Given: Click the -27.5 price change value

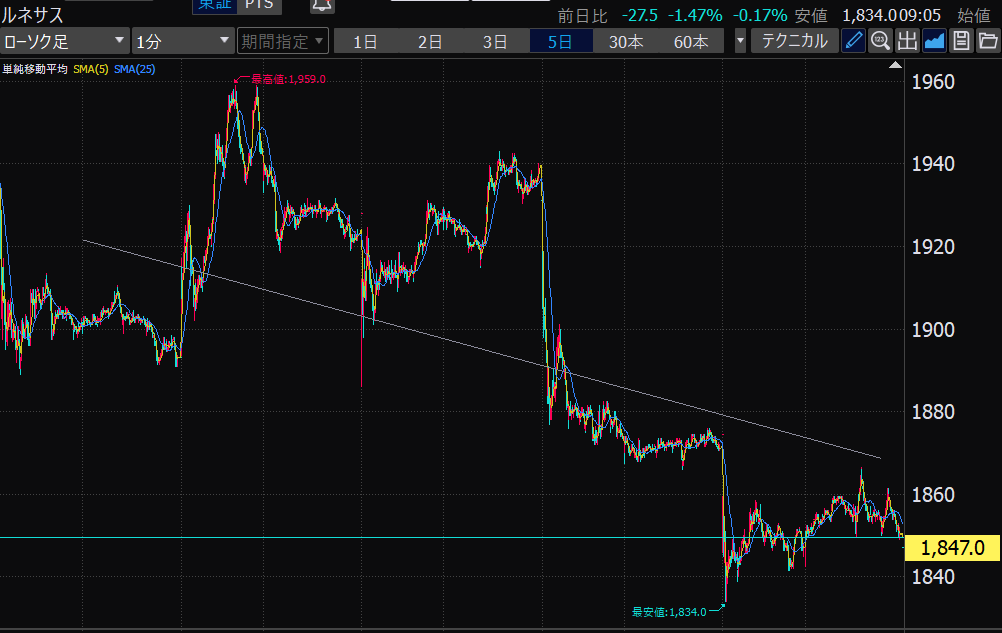Looking at the screenshot, I should pyautogui.click(x=640, y=15).
